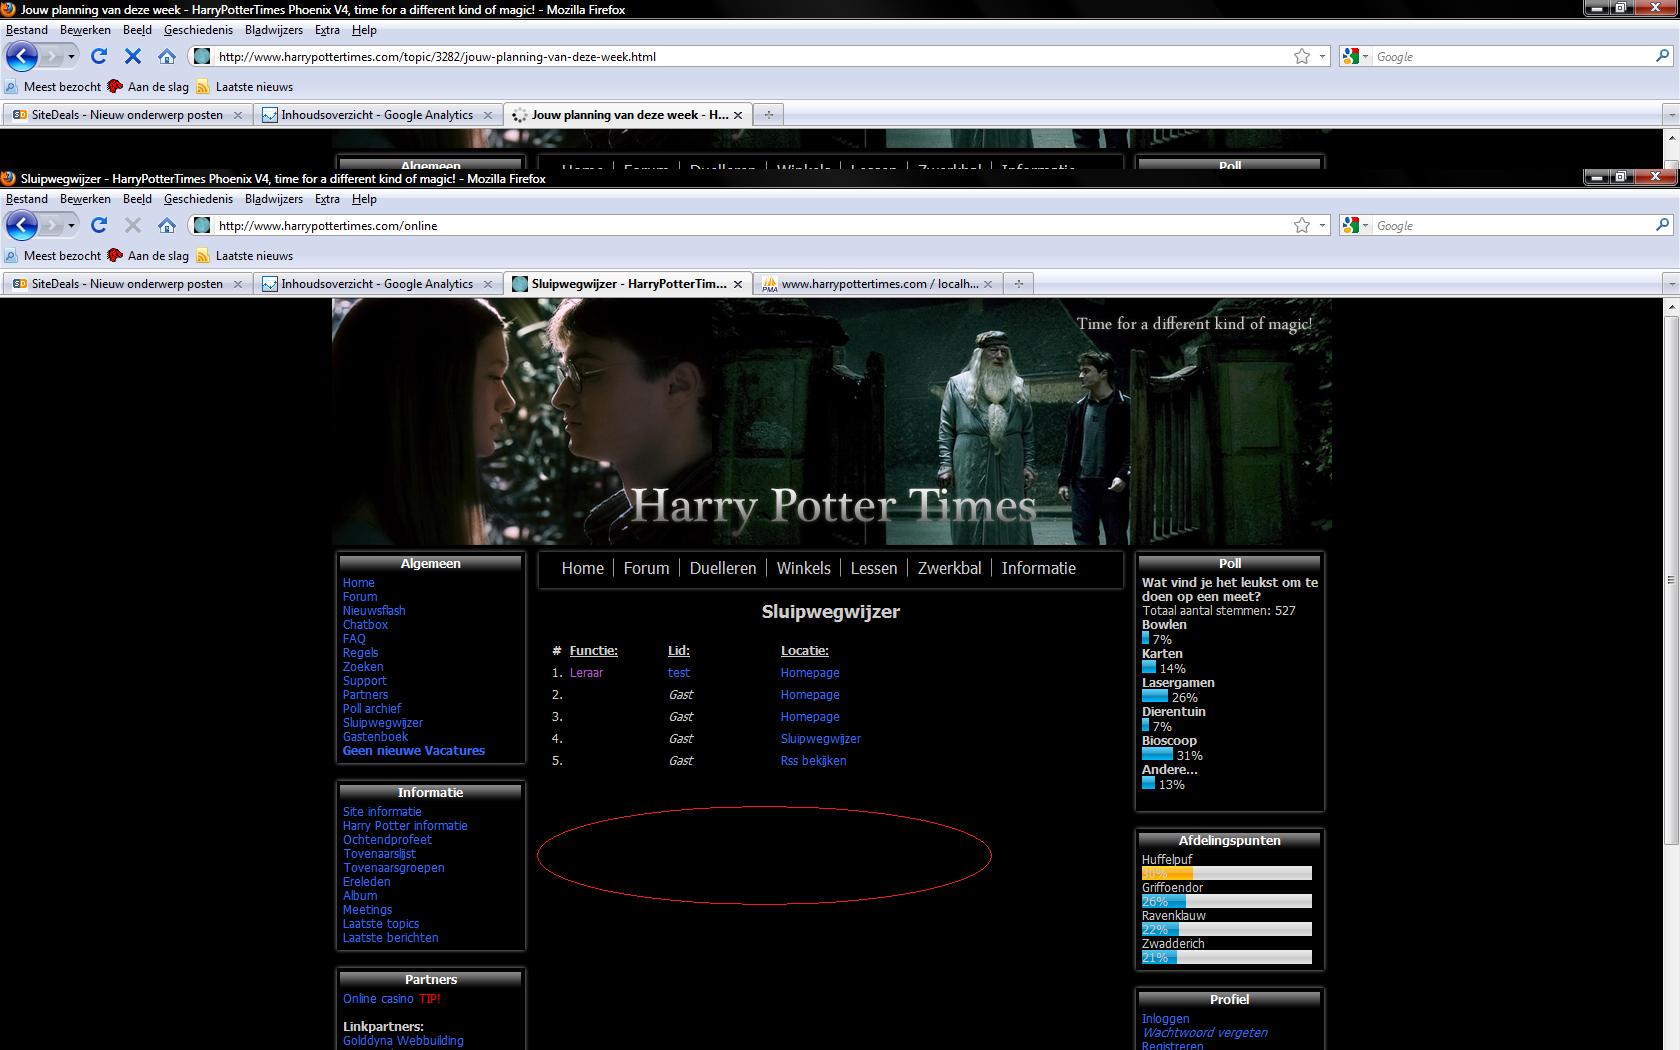Click Zwadderich 21% points bar

click(1159, 957)
